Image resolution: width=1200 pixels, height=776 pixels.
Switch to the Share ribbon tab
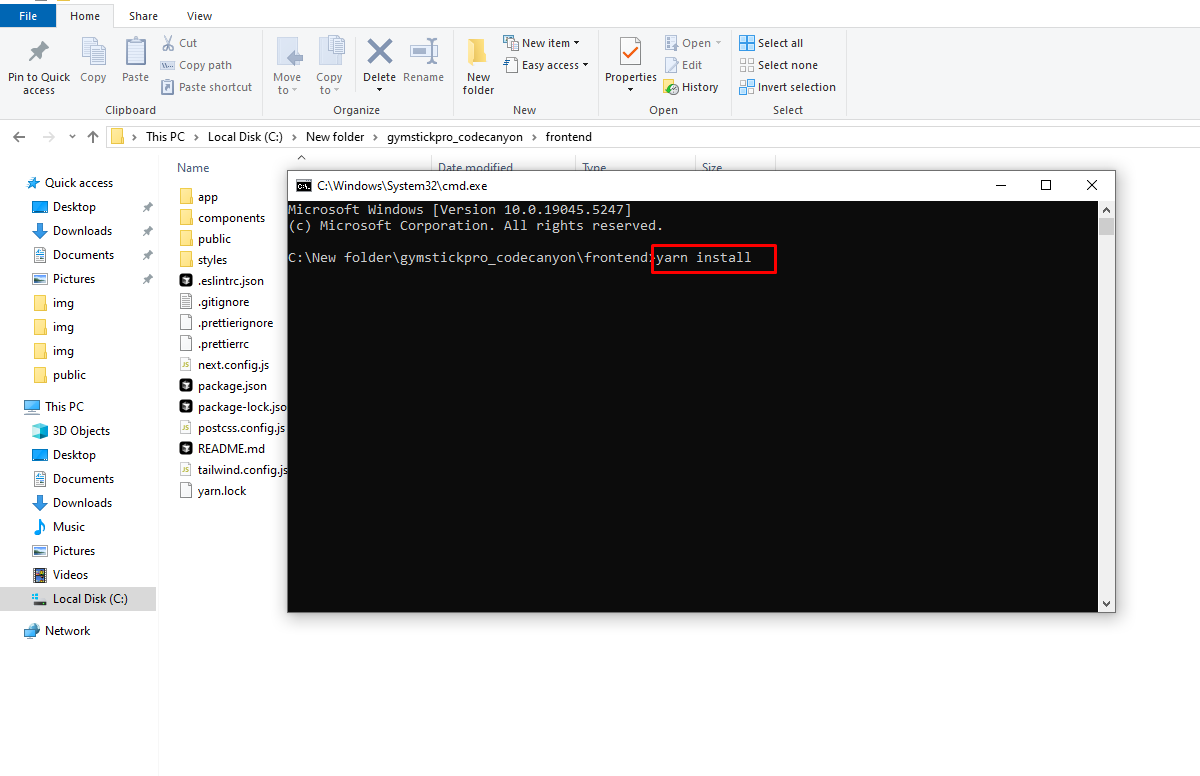143,16
